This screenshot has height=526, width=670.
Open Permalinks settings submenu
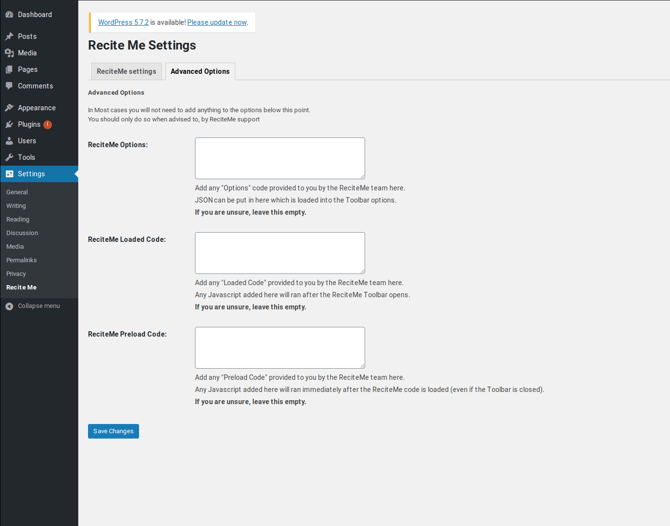tap(21, 260)
